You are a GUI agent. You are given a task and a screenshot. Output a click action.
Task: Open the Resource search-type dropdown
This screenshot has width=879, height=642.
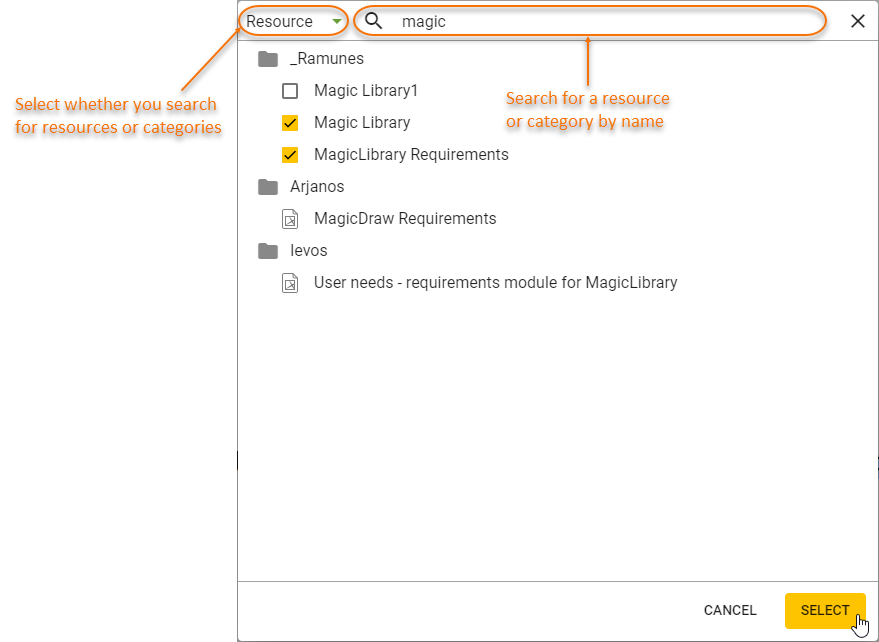coord(294,21)
